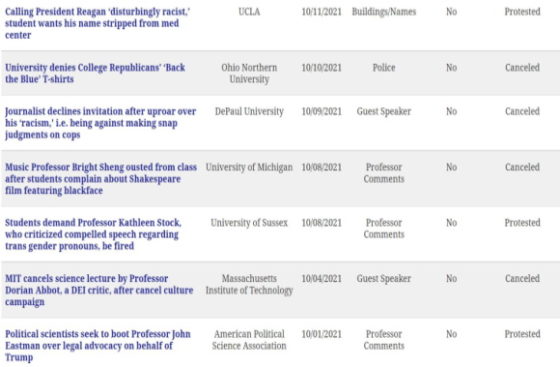Open Professor John Eastman article link

[98, 346]
